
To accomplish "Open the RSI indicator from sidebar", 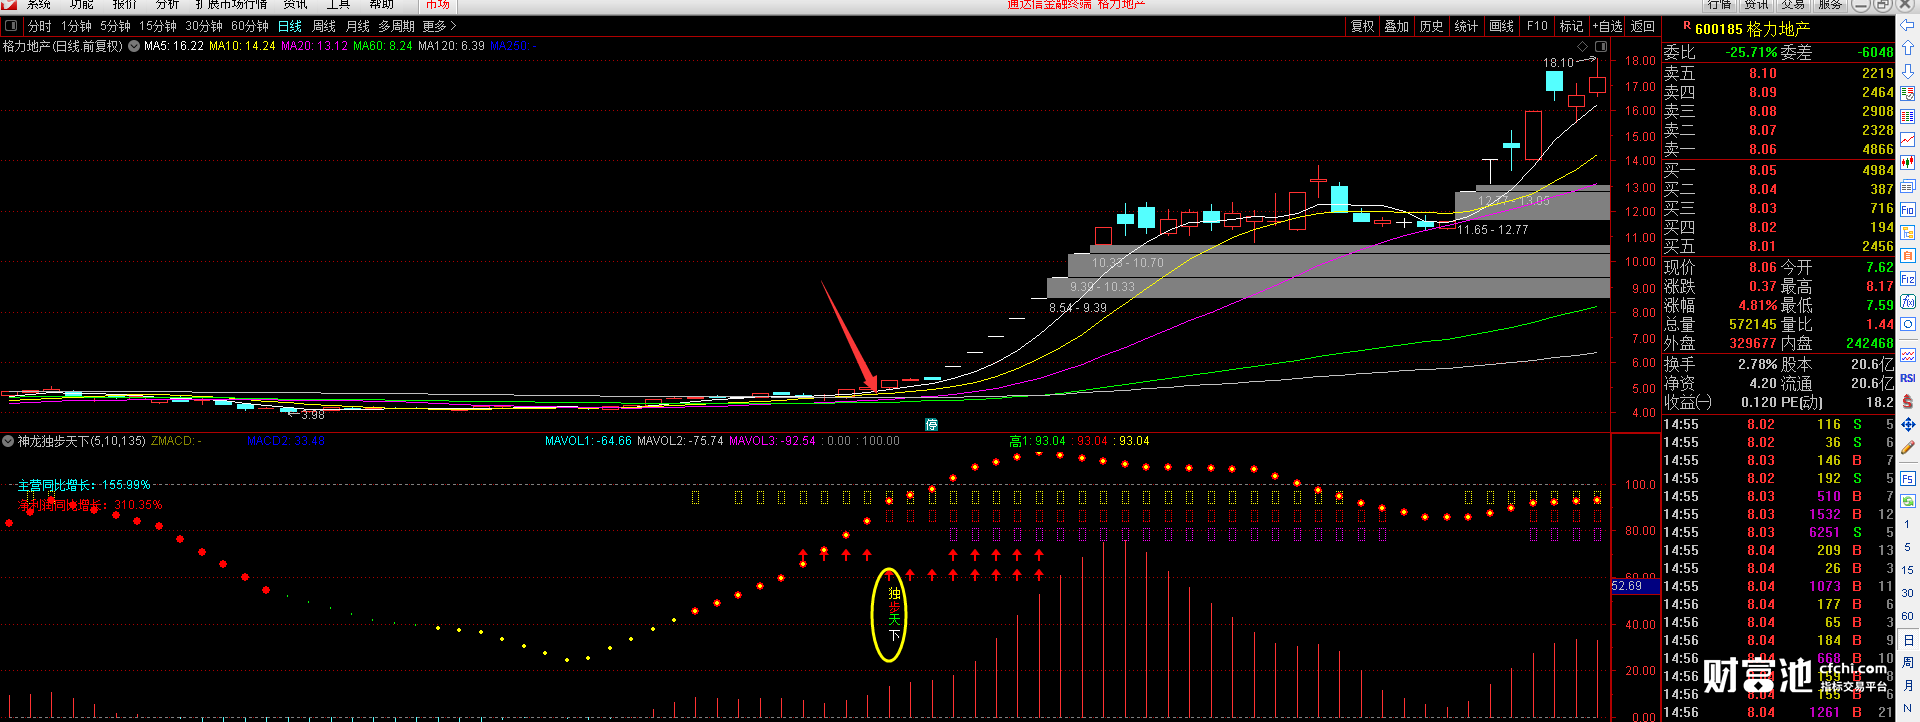I will [x=1908, y=378].
